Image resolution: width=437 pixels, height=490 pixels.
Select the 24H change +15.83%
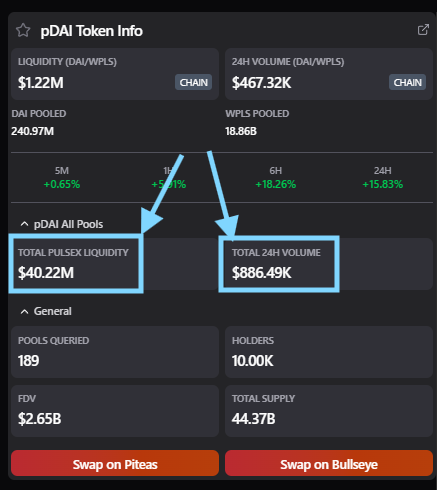pyautogui.click(x=383, y=184)
